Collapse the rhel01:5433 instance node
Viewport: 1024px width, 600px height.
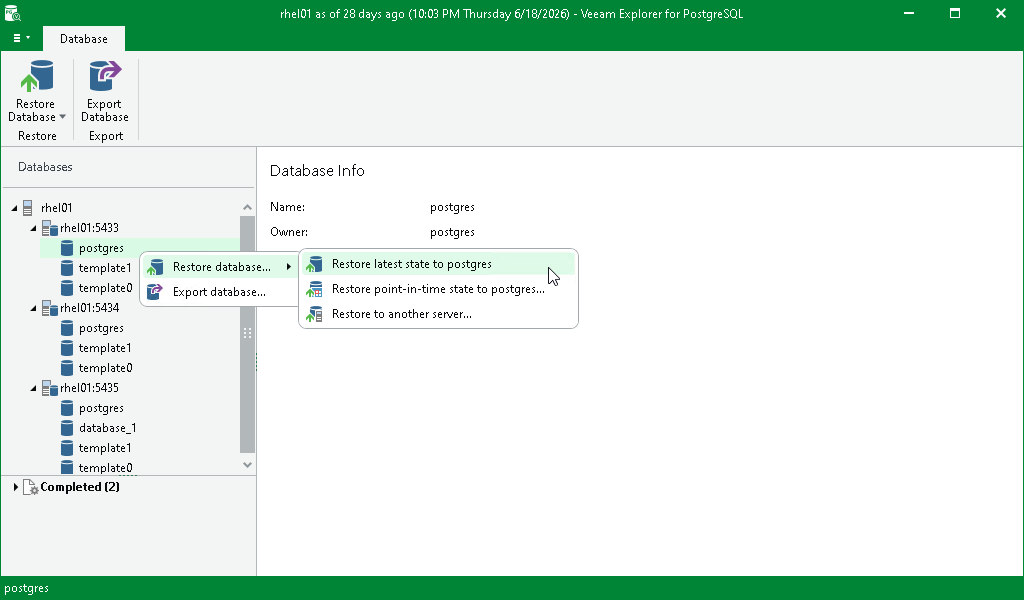click(x=33, y=229)
